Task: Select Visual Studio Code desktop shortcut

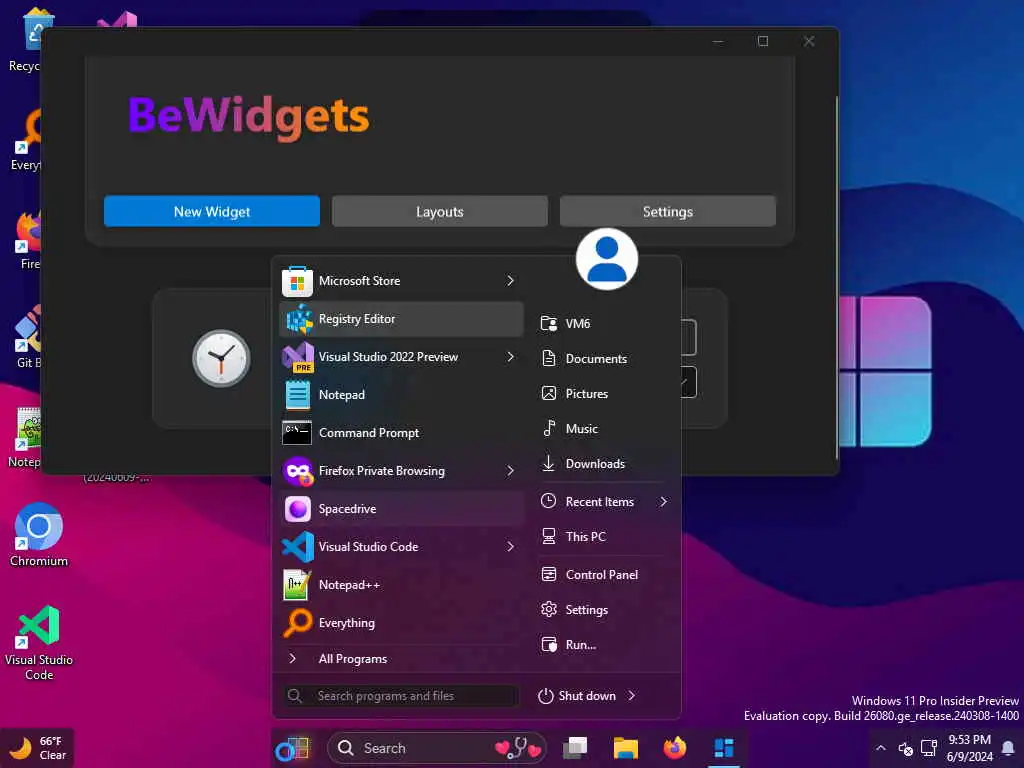Action: (39, 643)
